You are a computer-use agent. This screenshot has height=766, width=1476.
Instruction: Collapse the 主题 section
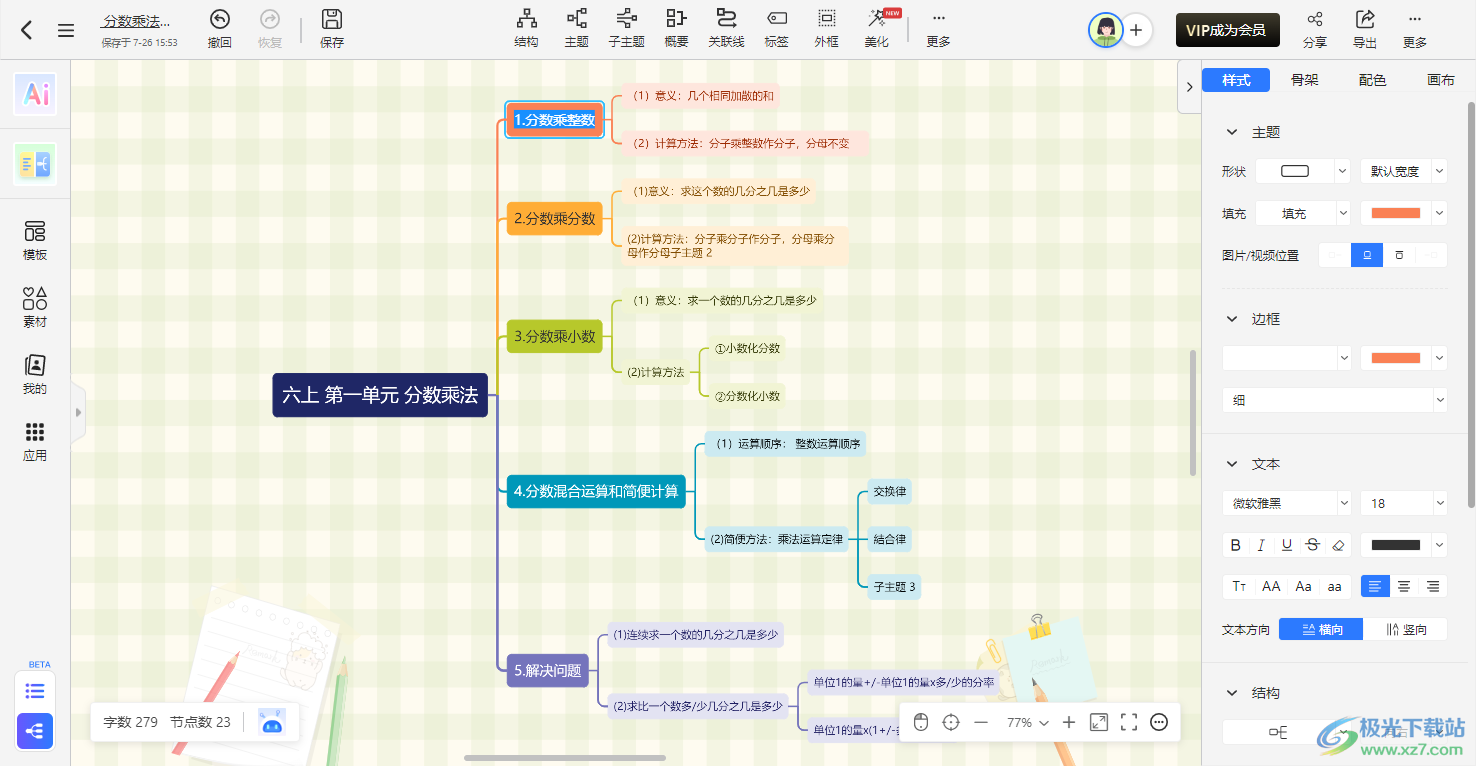pos(1232,132)
